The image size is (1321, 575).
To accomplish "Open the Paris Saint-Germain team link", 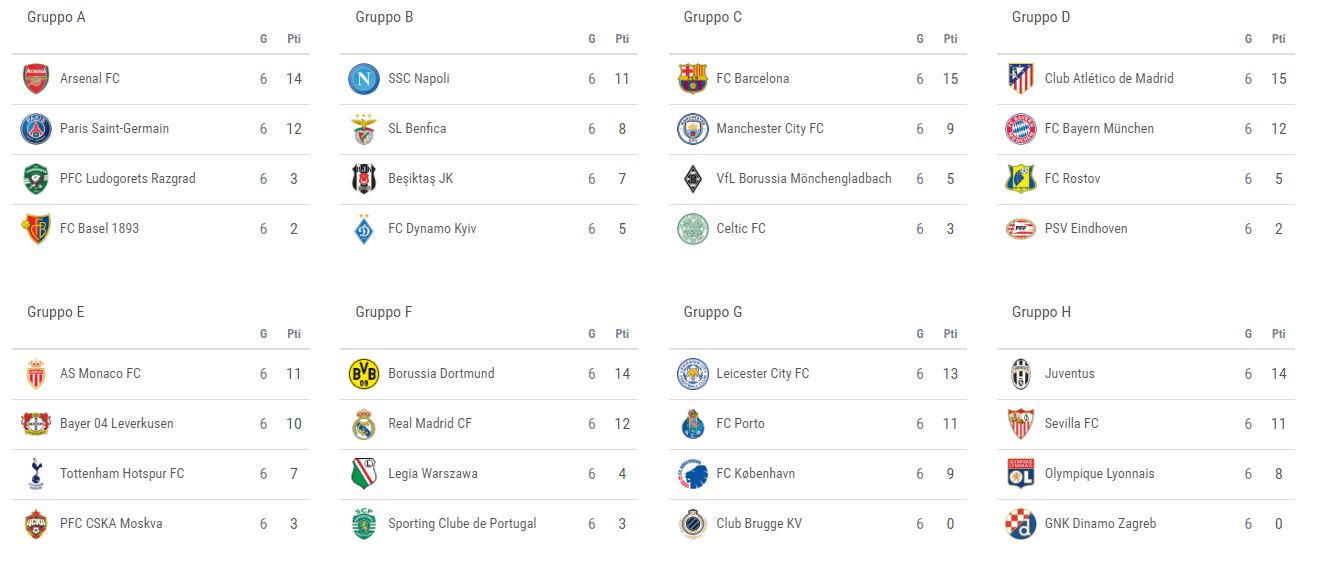I will [114, 129].
